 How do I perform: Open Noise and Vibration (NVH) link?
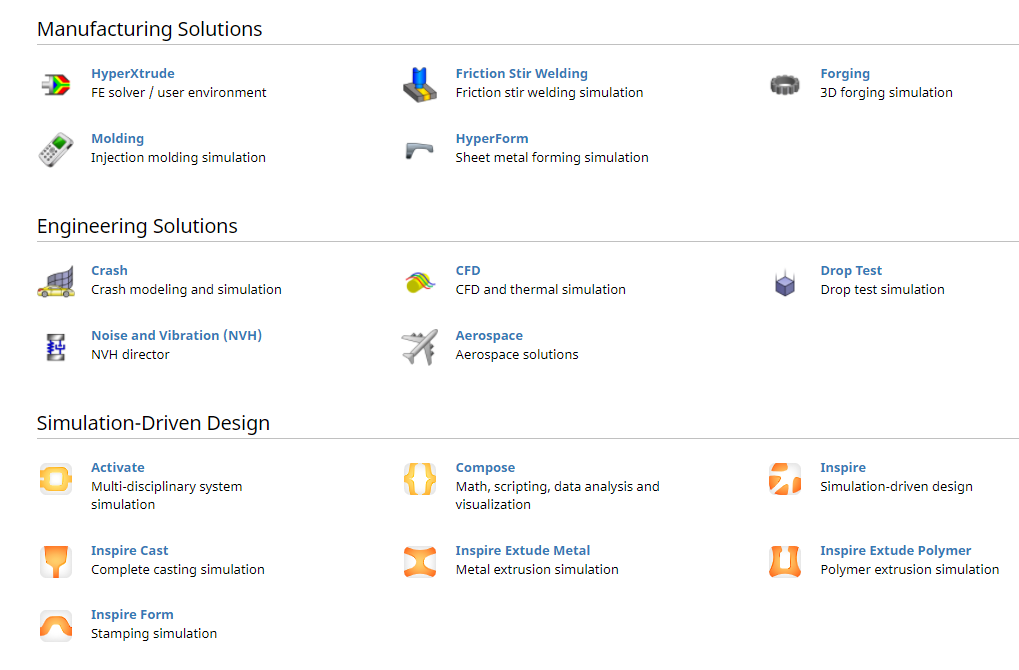(x=176, y=335)
